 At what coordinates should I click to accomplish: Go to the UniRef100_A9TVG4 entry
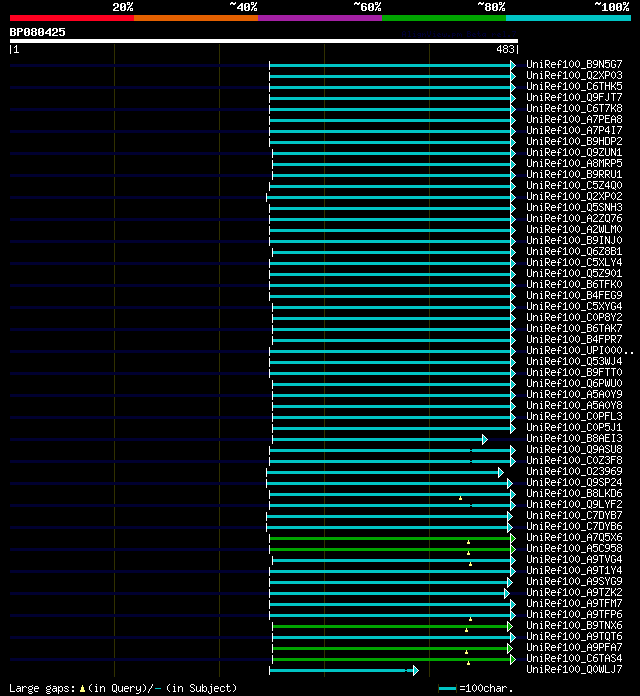[574, 559]
